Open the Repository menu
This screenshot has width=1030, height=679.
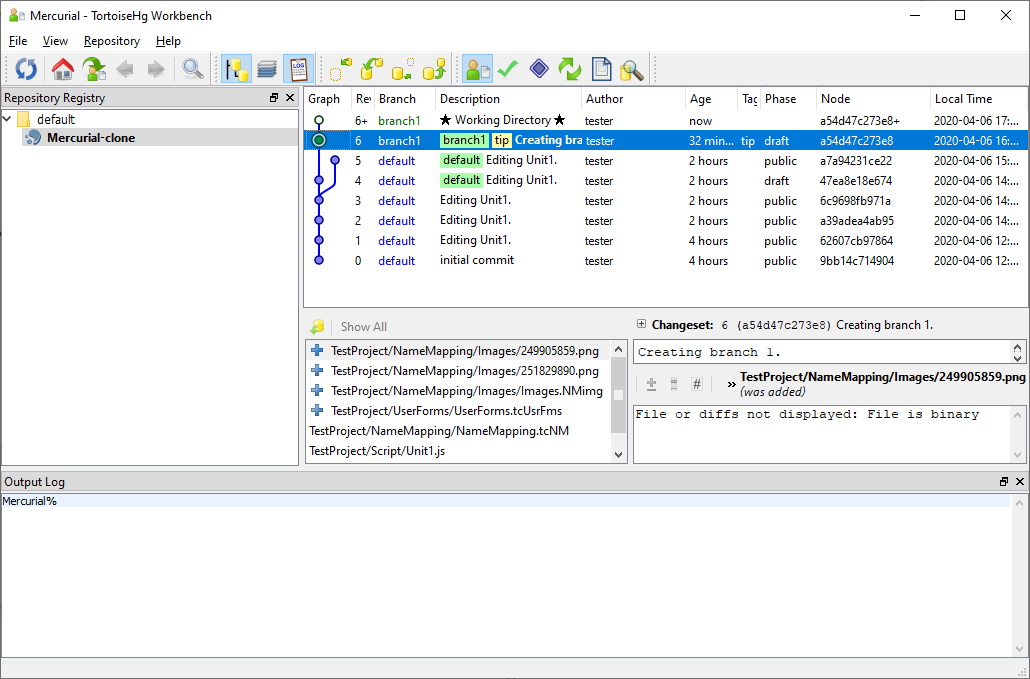coord(111,41)
